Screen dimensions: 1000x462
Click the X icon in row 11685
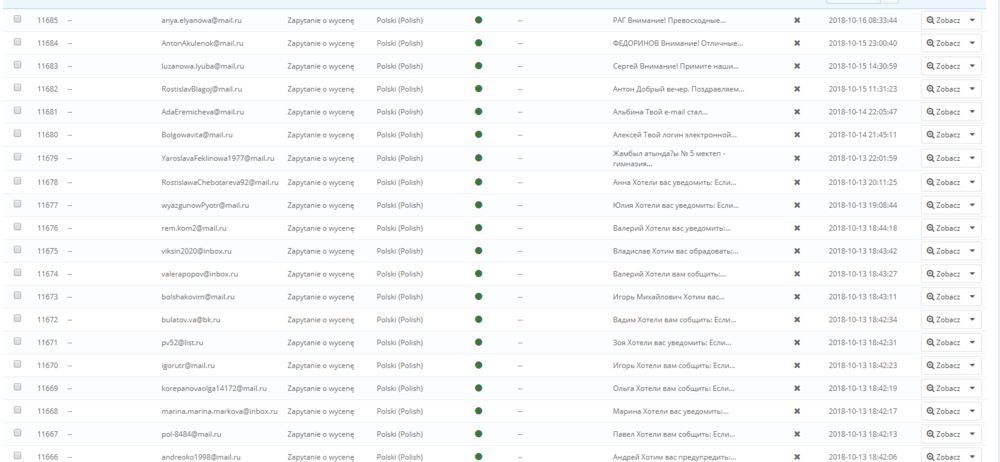coord(797,20)
